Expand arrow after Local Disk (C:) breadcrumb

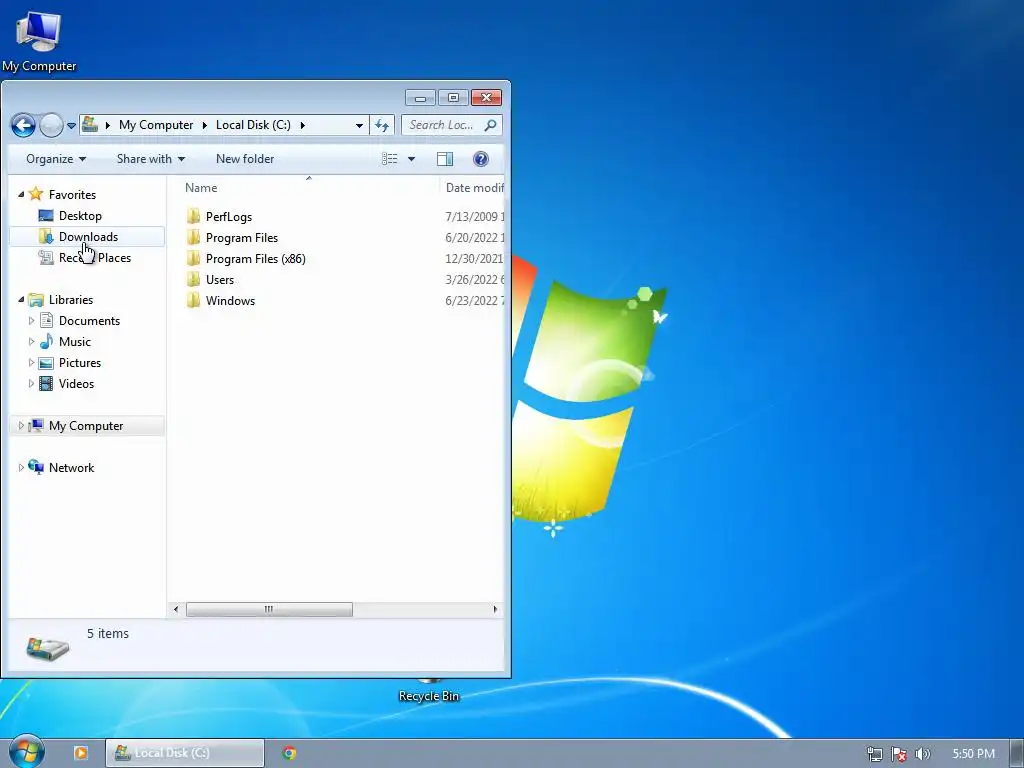pyautogui.click(x=302, y=125)
